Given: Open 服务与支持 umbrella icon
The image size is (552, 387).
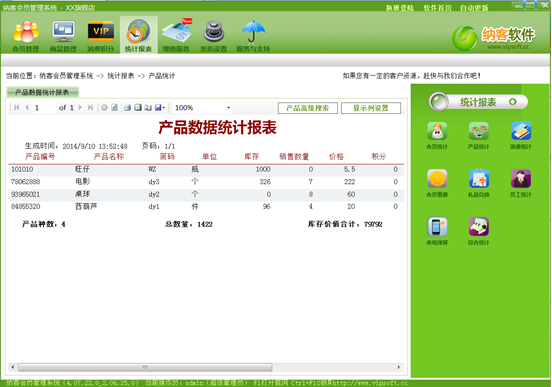Looking at the screenshot, I should [253, 36].
